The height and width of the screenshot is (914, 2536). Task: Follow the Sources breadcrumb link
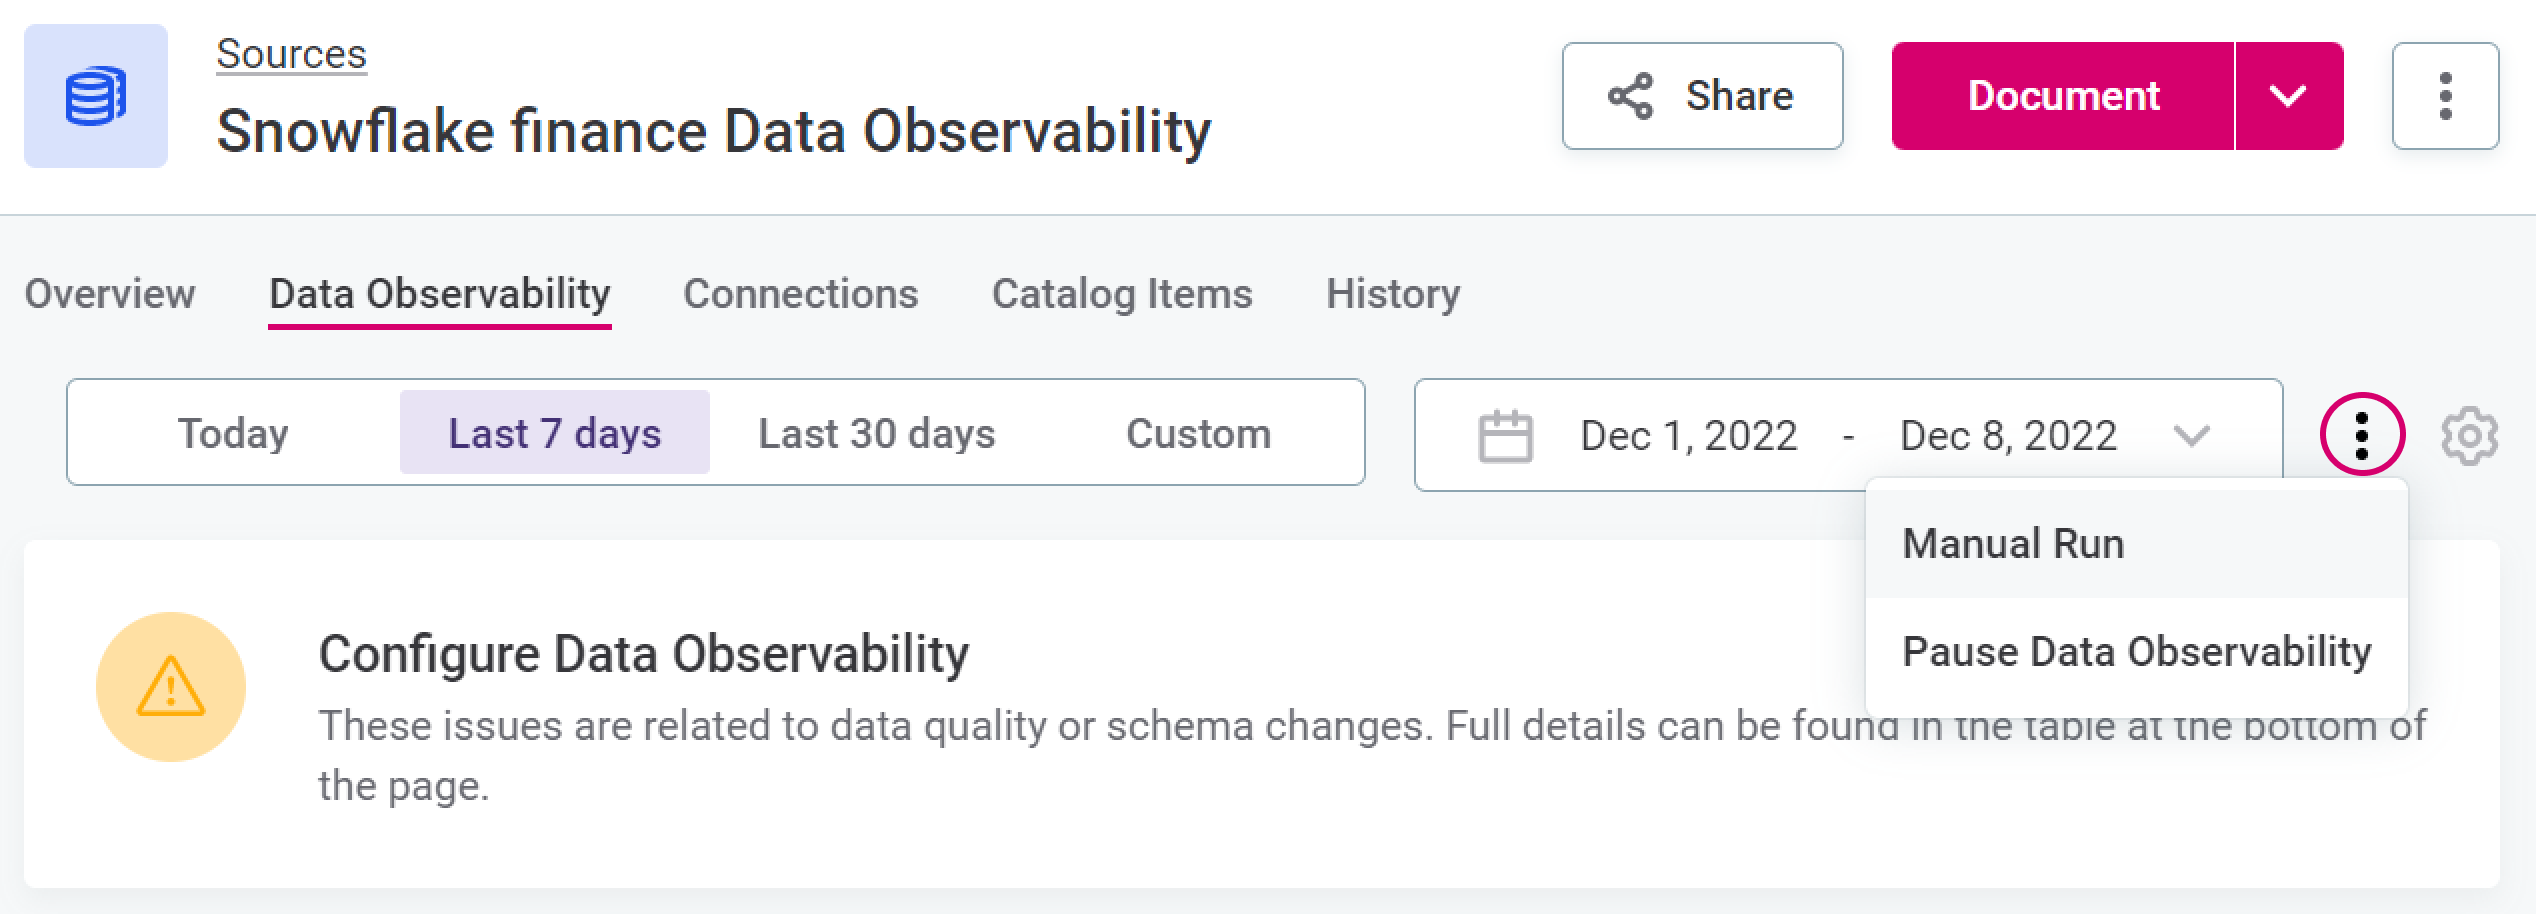coord(291,54)
